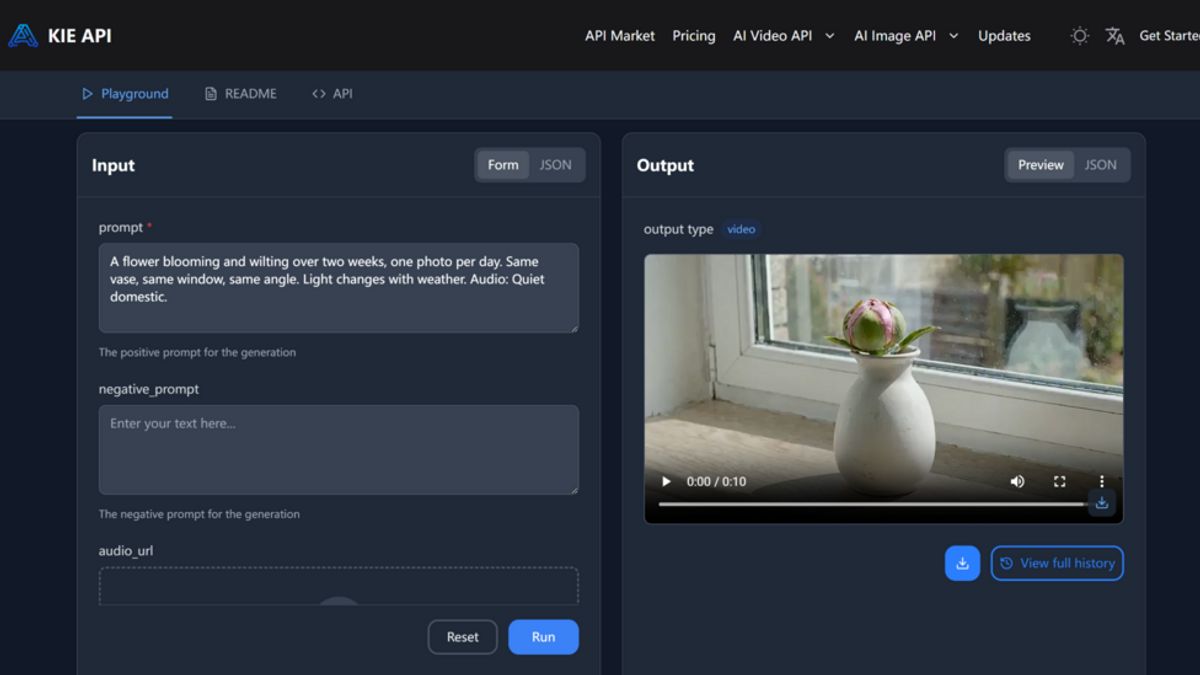Screen dimensions: 1200x675
Task: Click the 'The negative prompt for the generation' hint
Action: (x=199, y=514)
